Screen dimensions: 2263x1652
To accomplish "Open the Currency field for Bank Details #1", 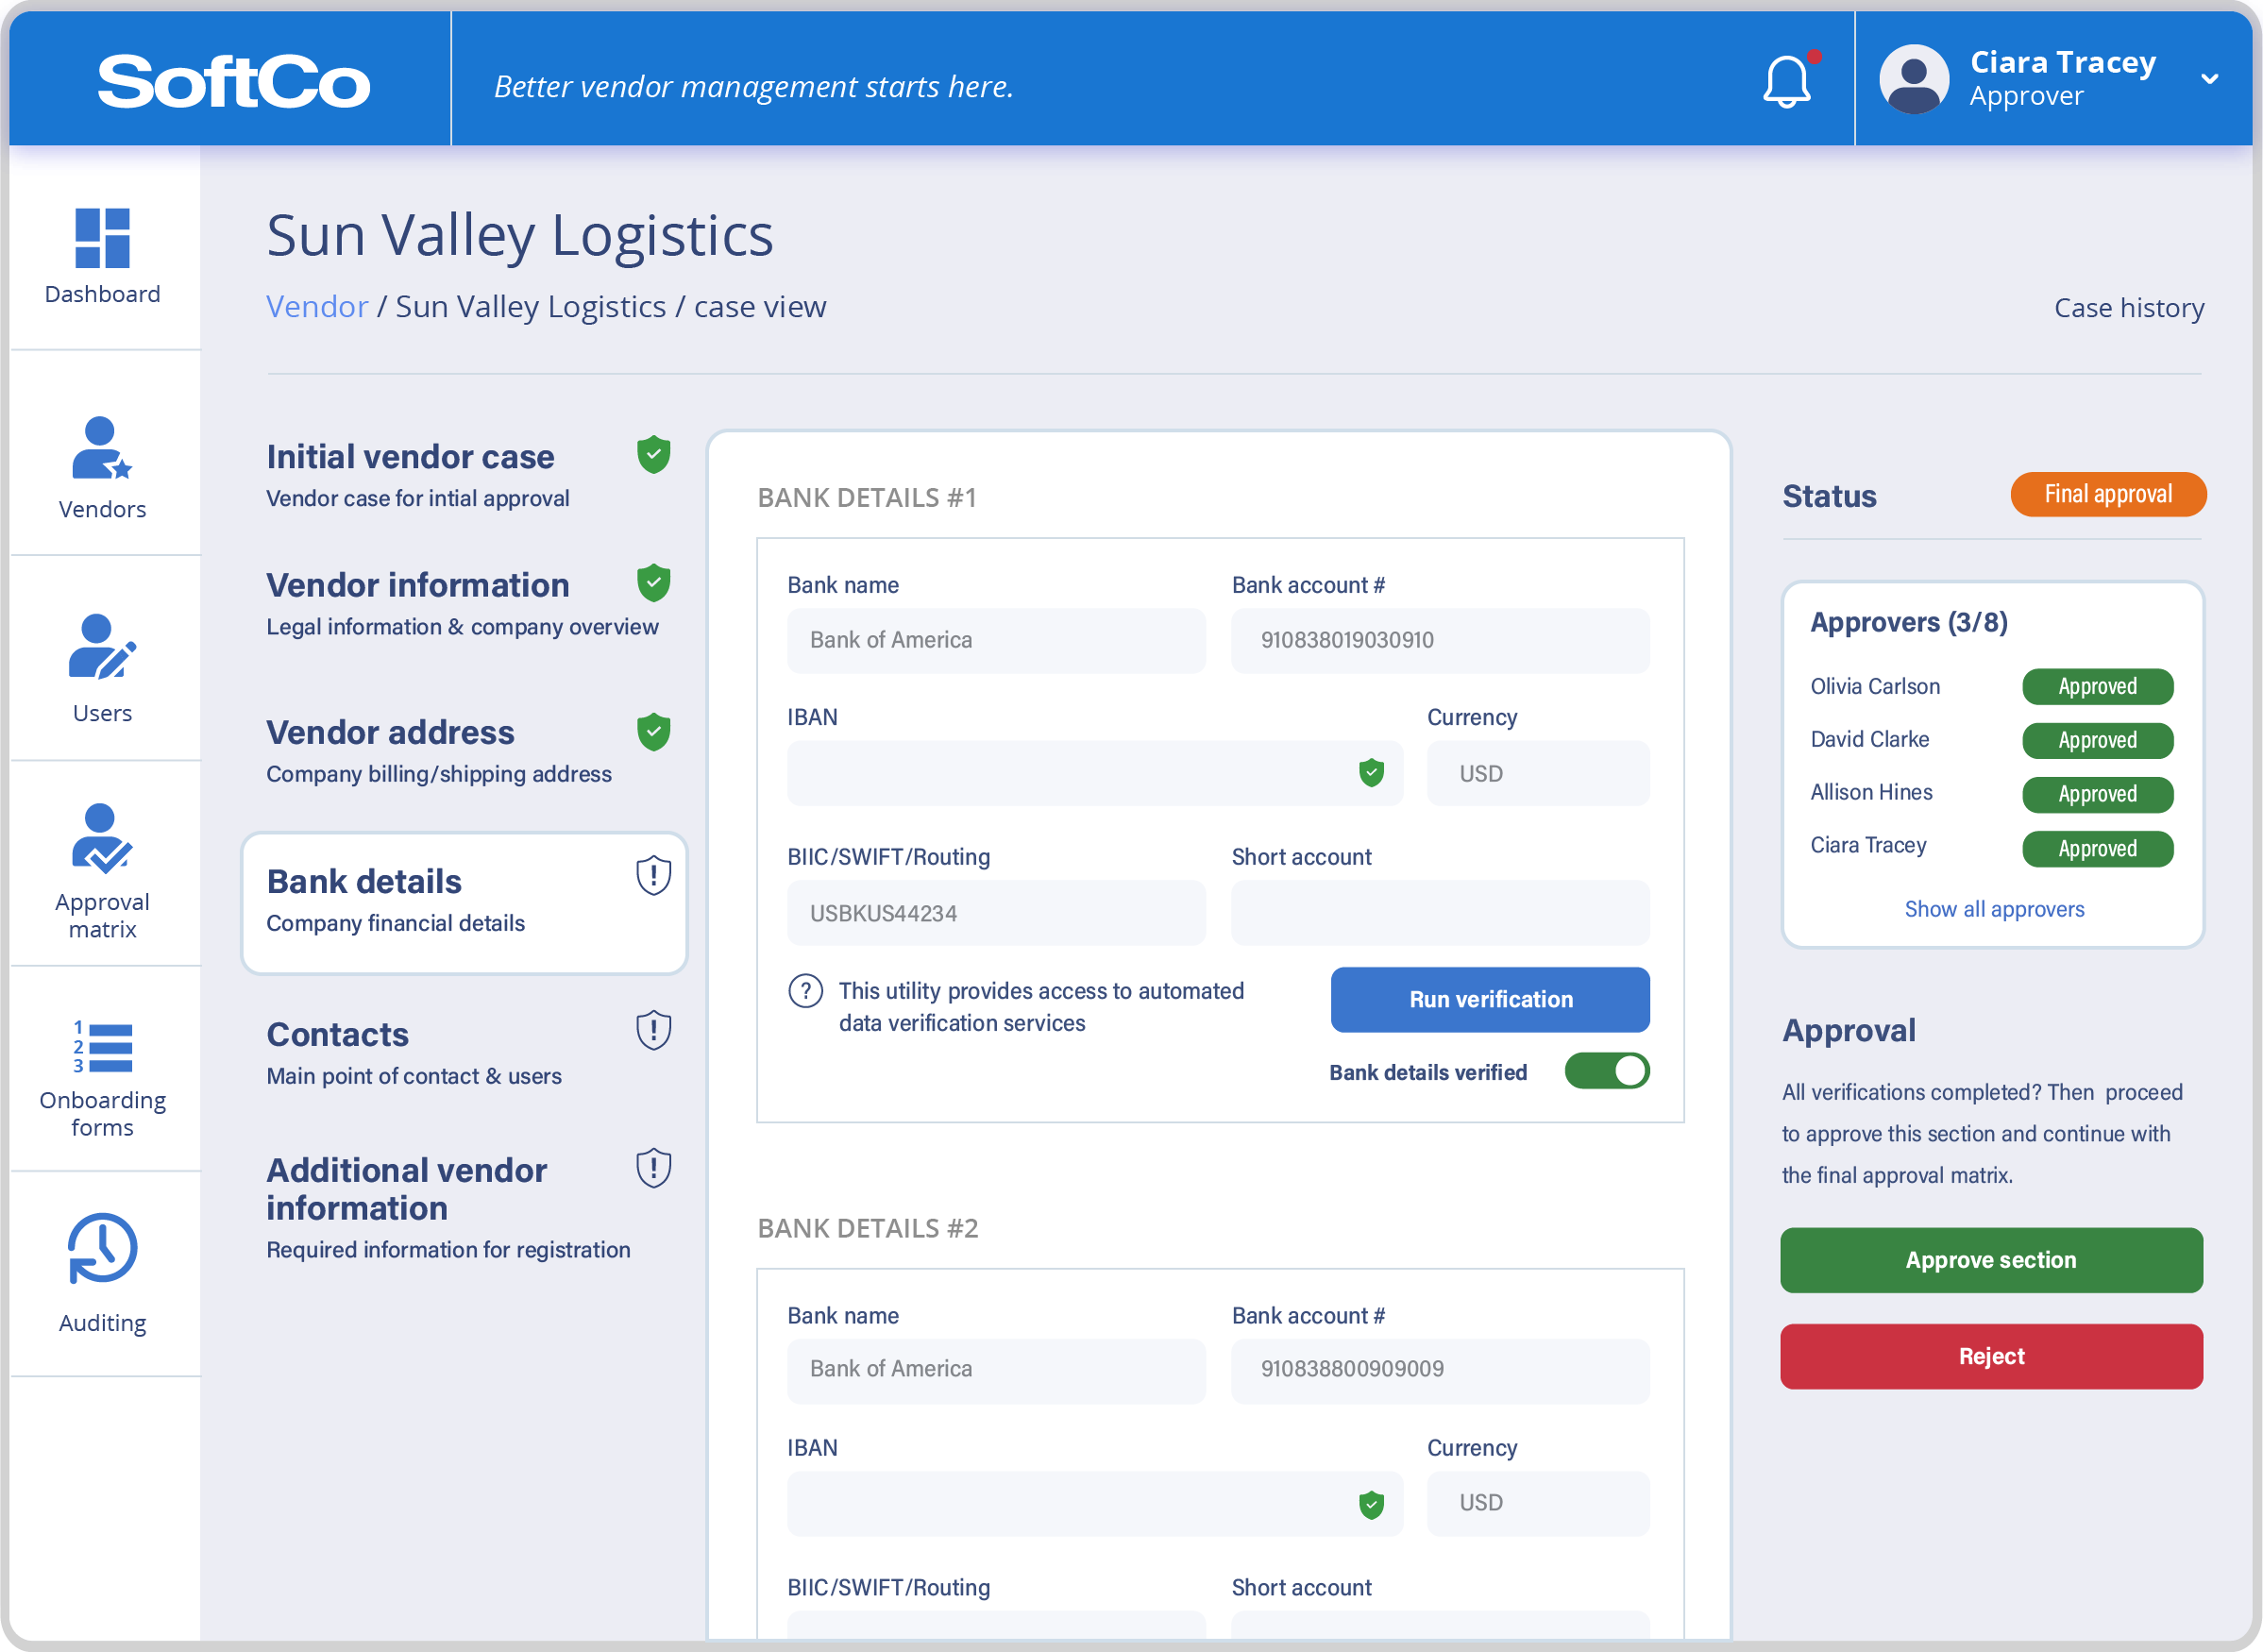I will point(1538,773).
